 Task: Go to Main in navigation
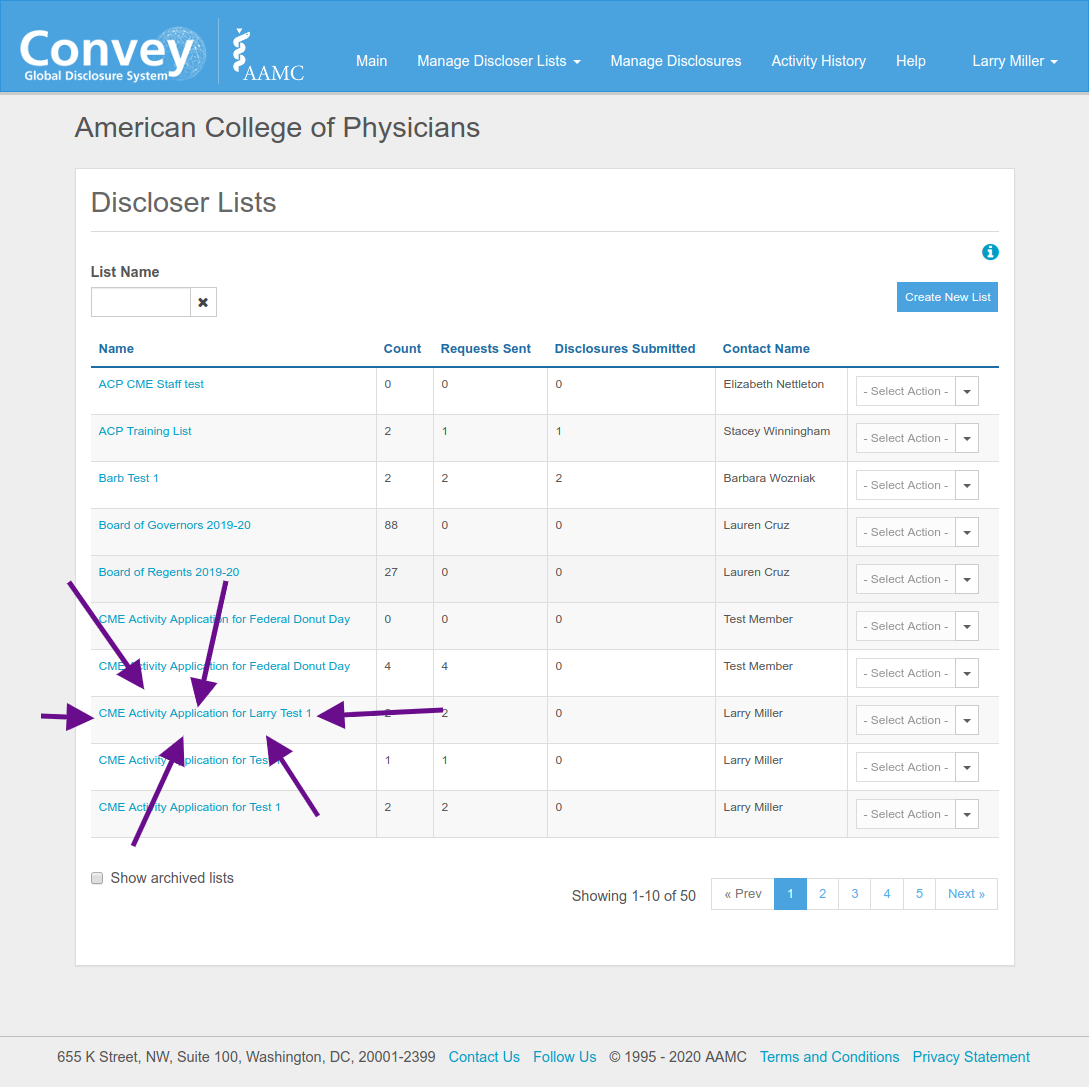tap(372, 61)
